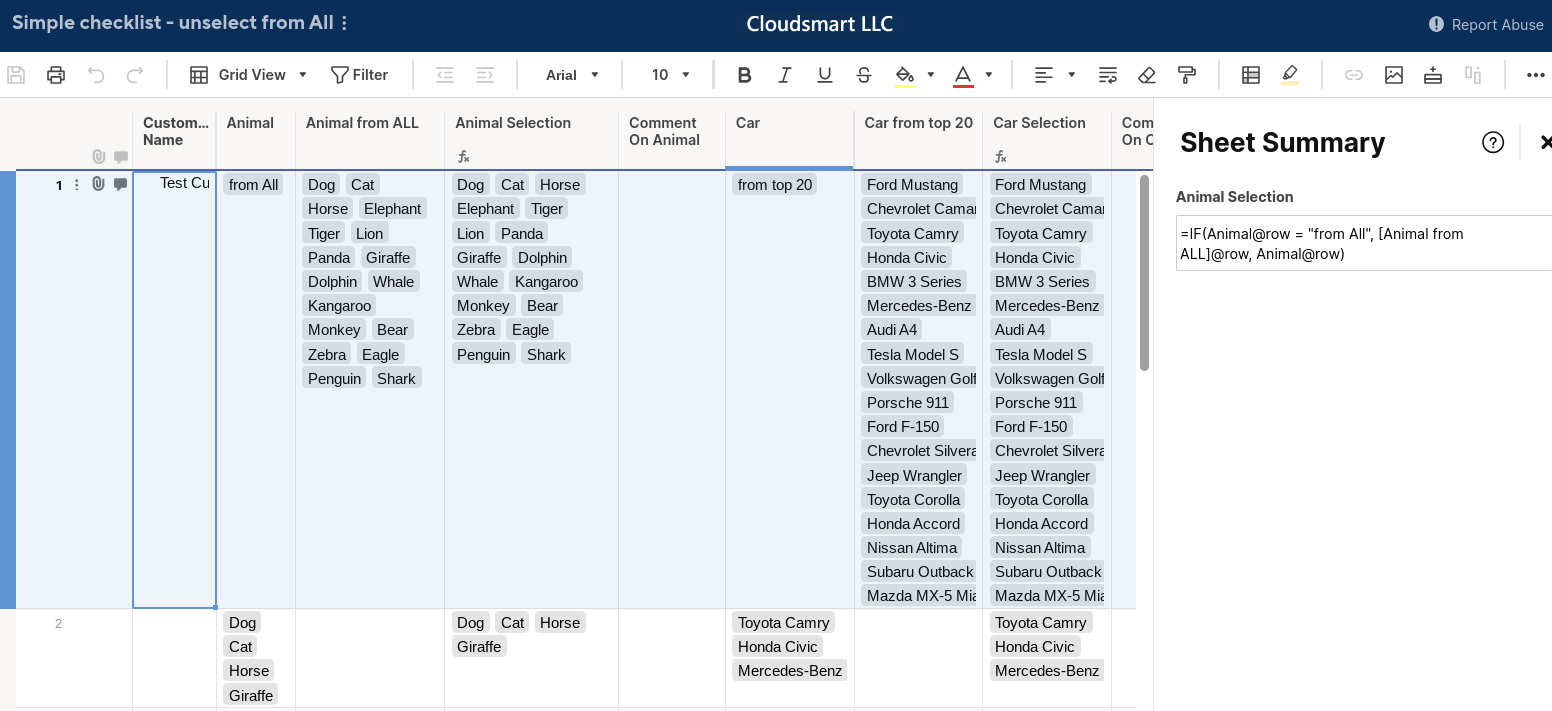Click the insert row icon

click(x=1433, y=75)
